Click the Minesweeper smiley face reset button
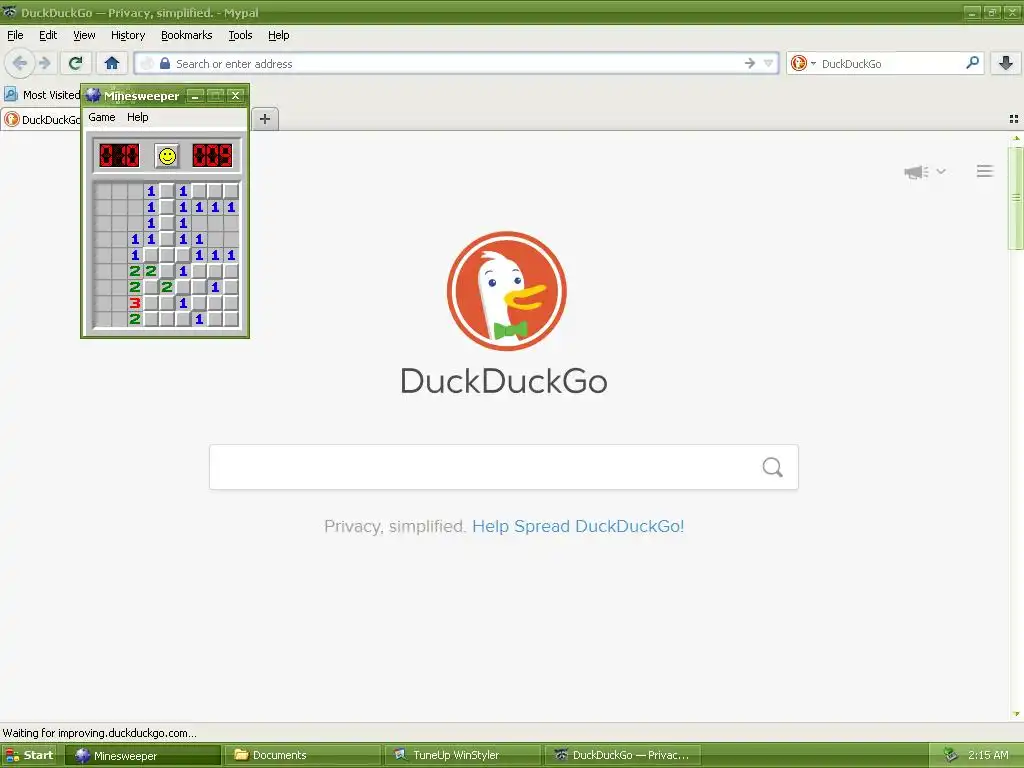Viewport: 1024px width, 768px height. tap(167, 156)
